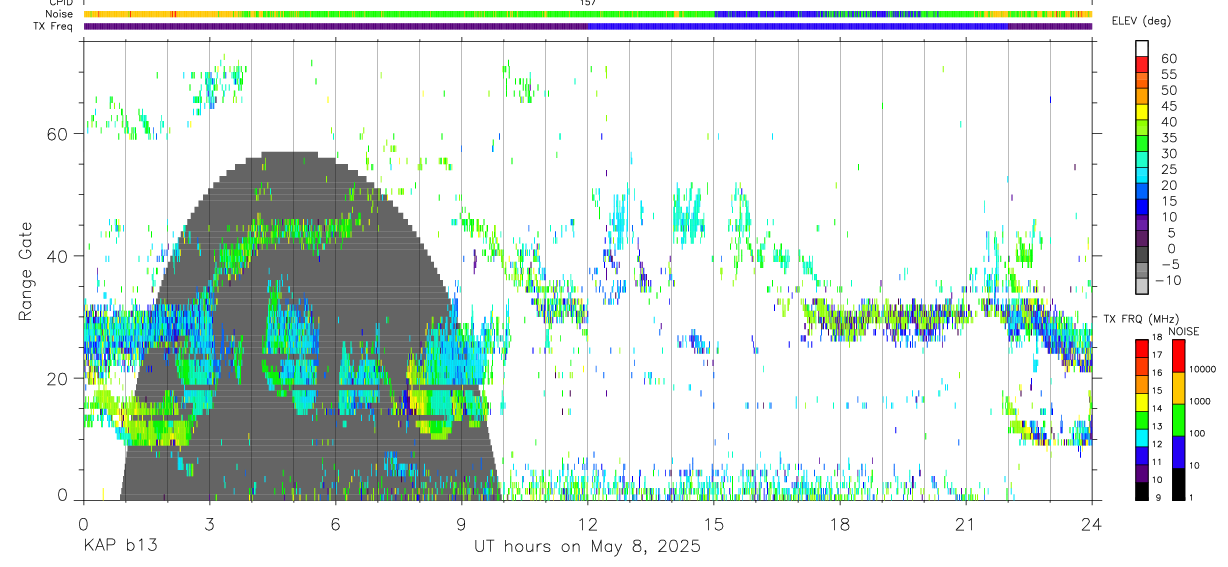Click the 1000 label on NOISE legend

click(x=1199, y=401)
